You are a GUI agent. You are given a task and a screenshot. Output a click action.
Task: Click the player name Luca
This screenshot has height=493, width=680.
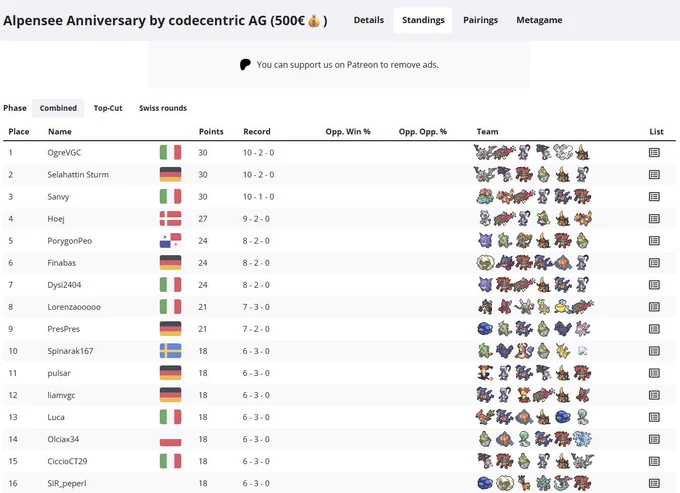click(x=56, y=417)
